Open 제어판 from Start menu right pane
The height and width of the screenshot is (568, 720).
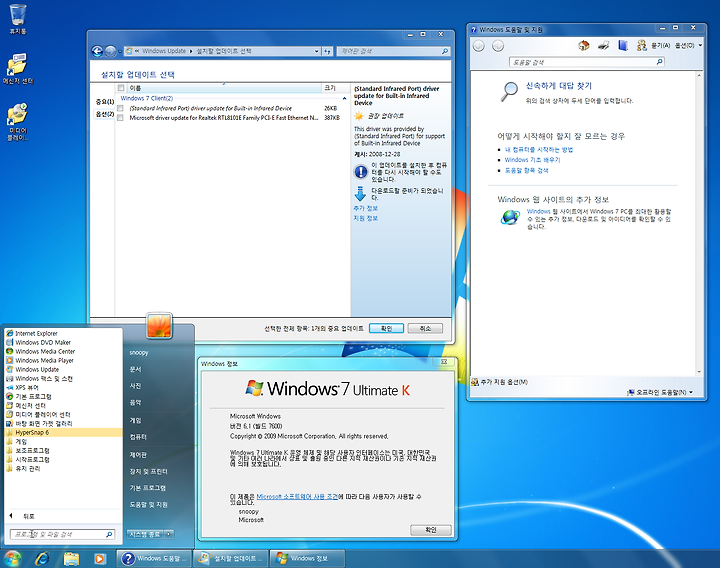(x=138, y=455)
